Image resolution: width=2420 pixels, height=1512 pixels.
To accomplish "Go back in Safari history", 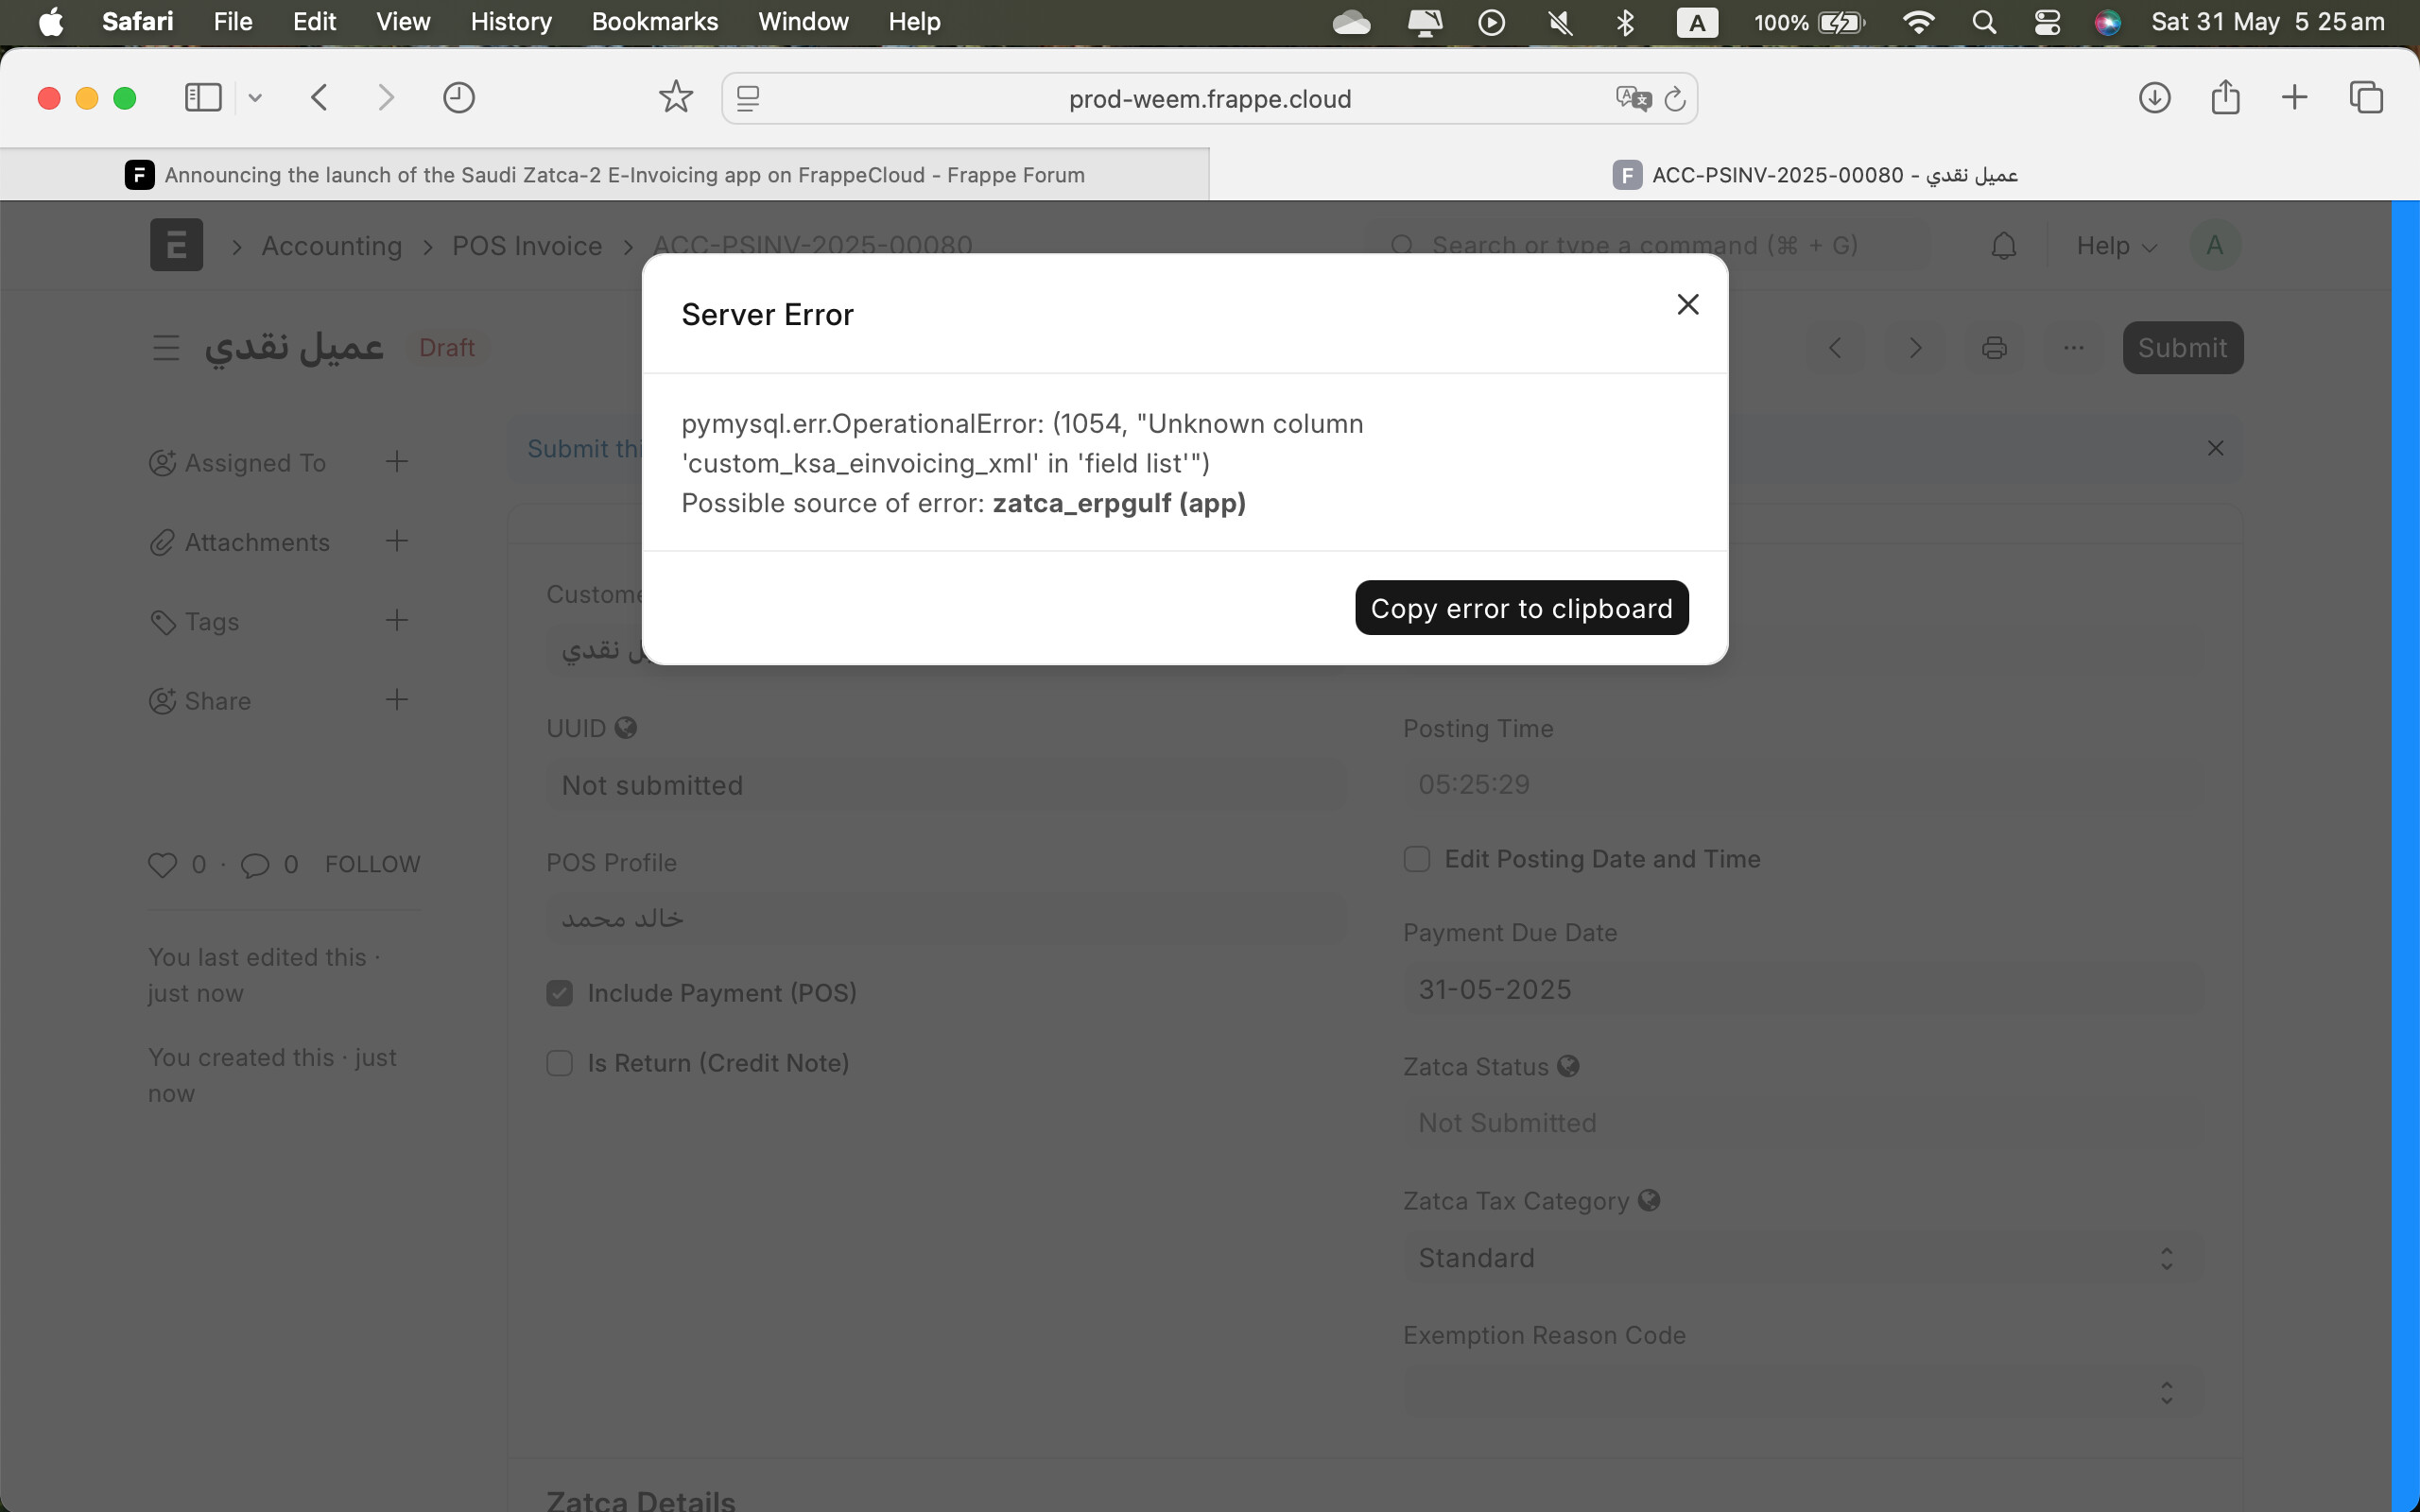I will pos(319,98).
